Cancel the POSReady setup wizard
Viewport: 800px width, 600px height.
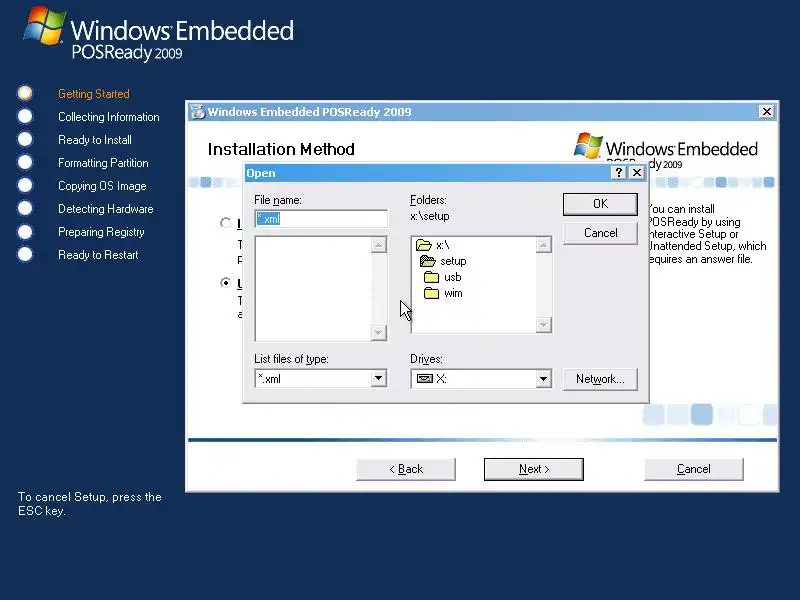coord(693,469)
